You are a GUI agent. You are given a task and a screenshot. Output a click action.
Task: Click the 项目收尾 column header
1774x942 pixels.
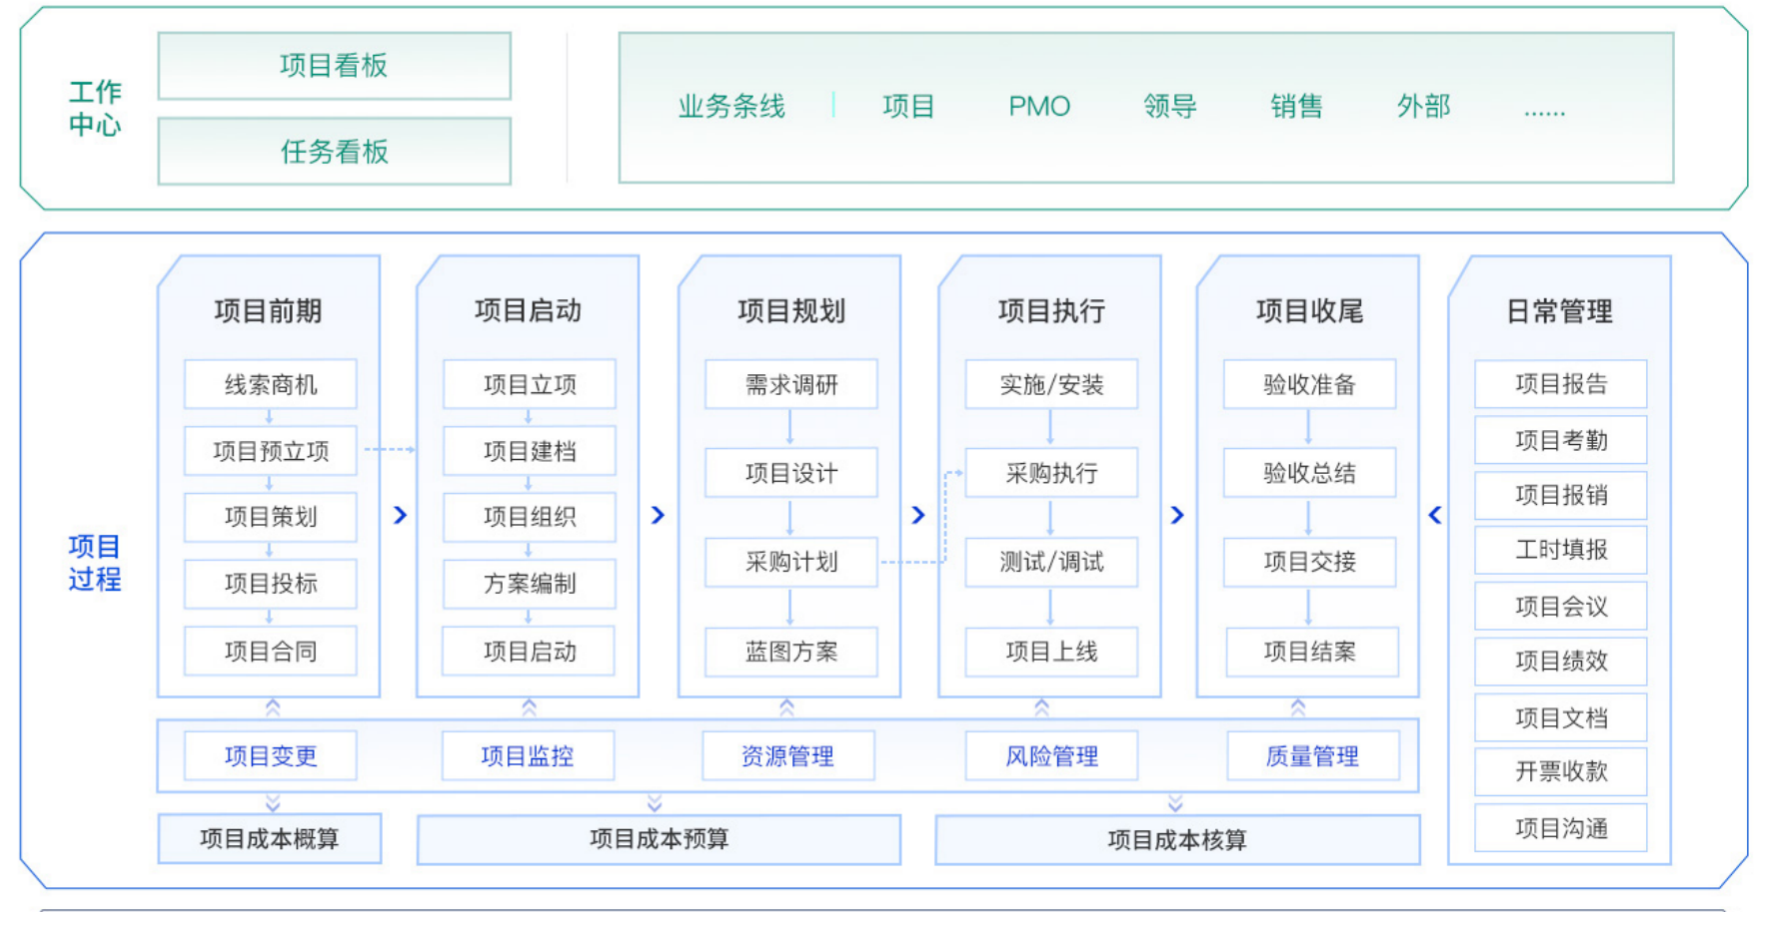click(x=1309, y=311)
